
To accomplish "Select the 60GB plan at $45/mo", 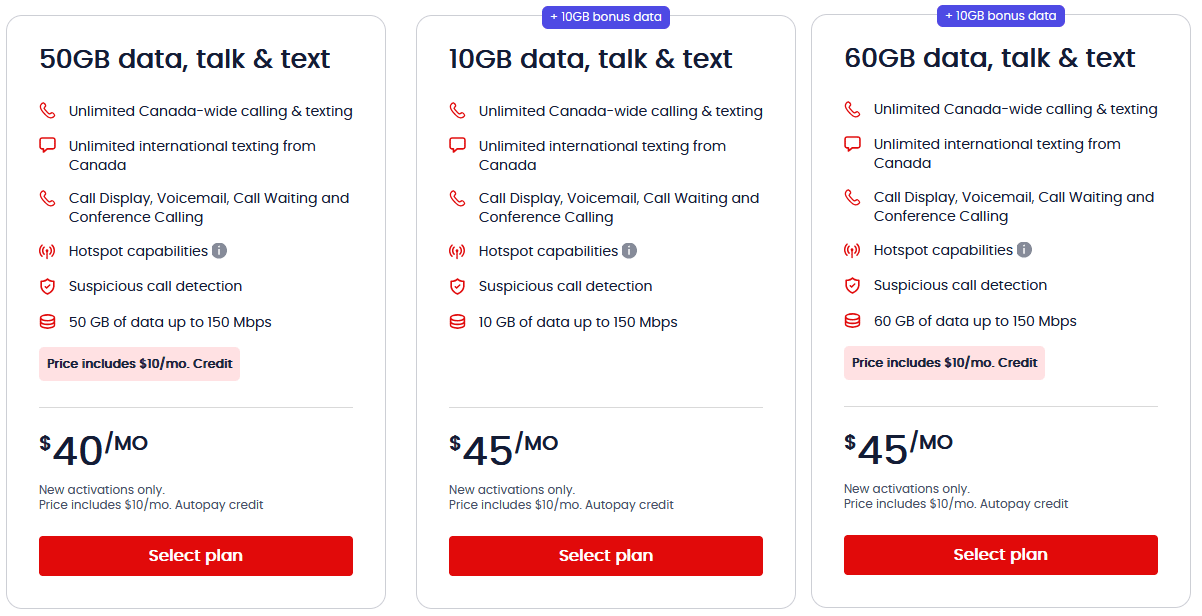I will pyautogui.click(x=1001, y=555).
